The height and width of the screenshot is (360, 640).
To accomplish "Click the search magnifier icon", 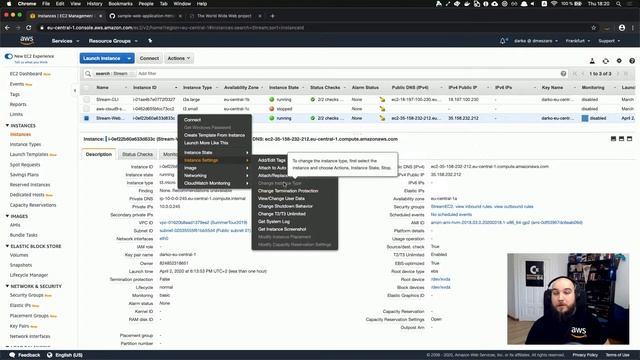I will tap(88, 74).
